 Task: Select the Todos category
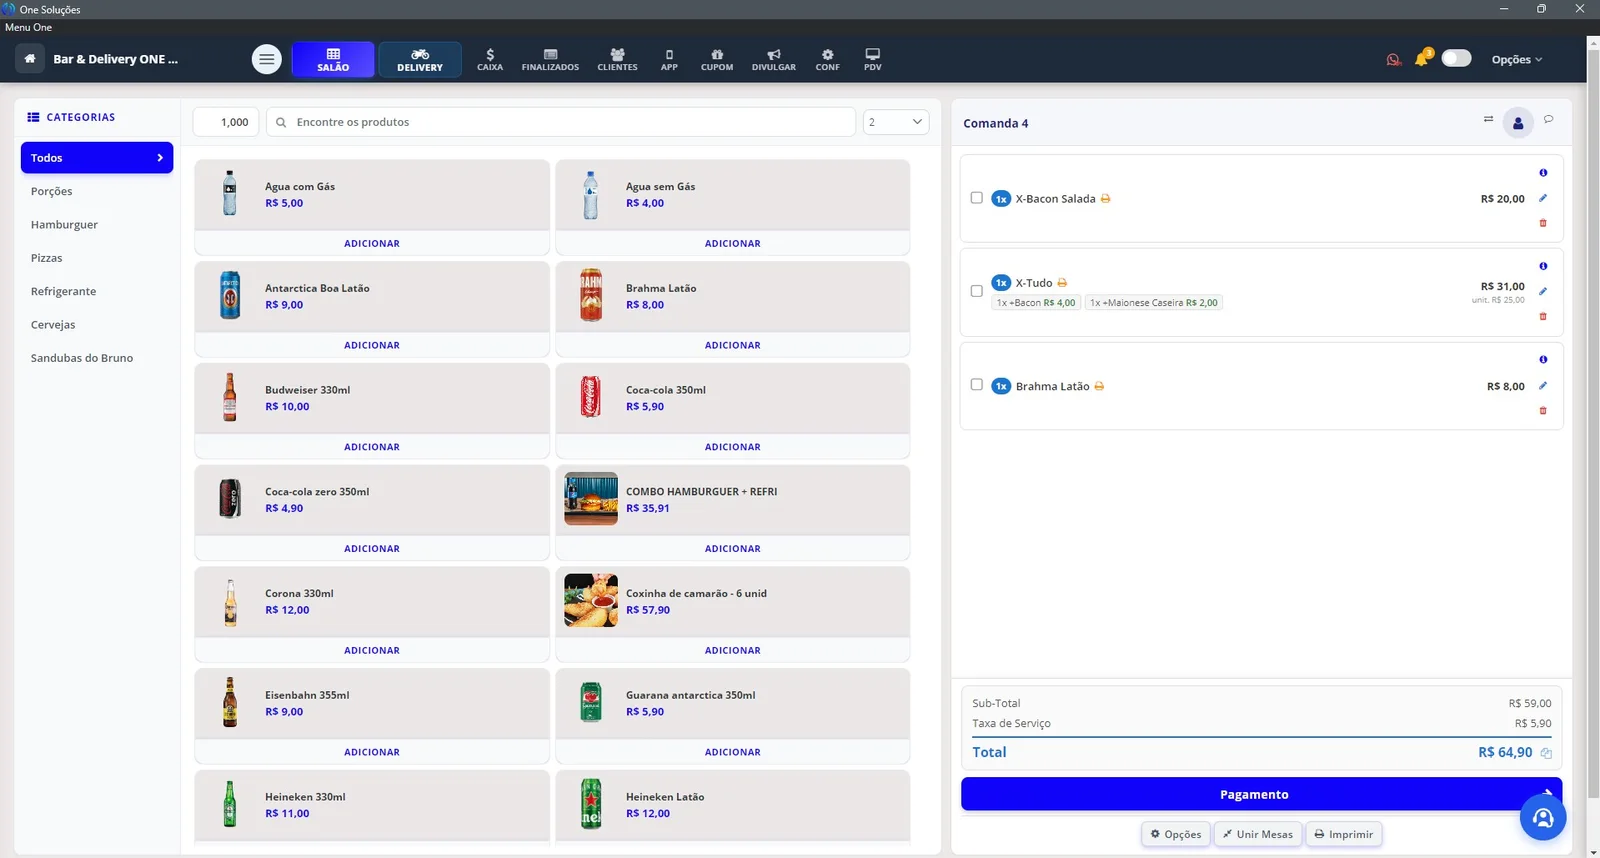coord(97,158)
